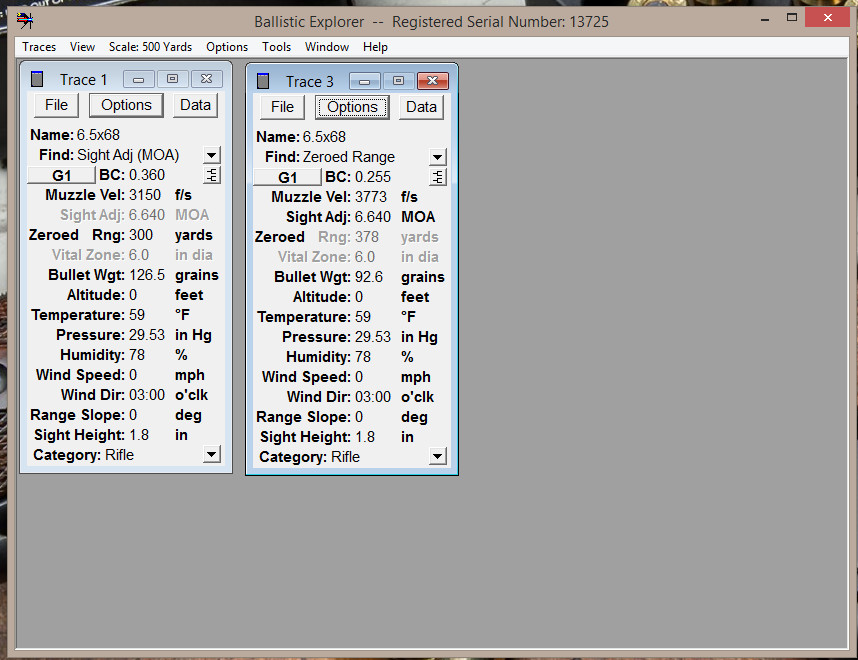
Task: Expand the Find dropdown in Trace 3
Action: click(438, 157)
